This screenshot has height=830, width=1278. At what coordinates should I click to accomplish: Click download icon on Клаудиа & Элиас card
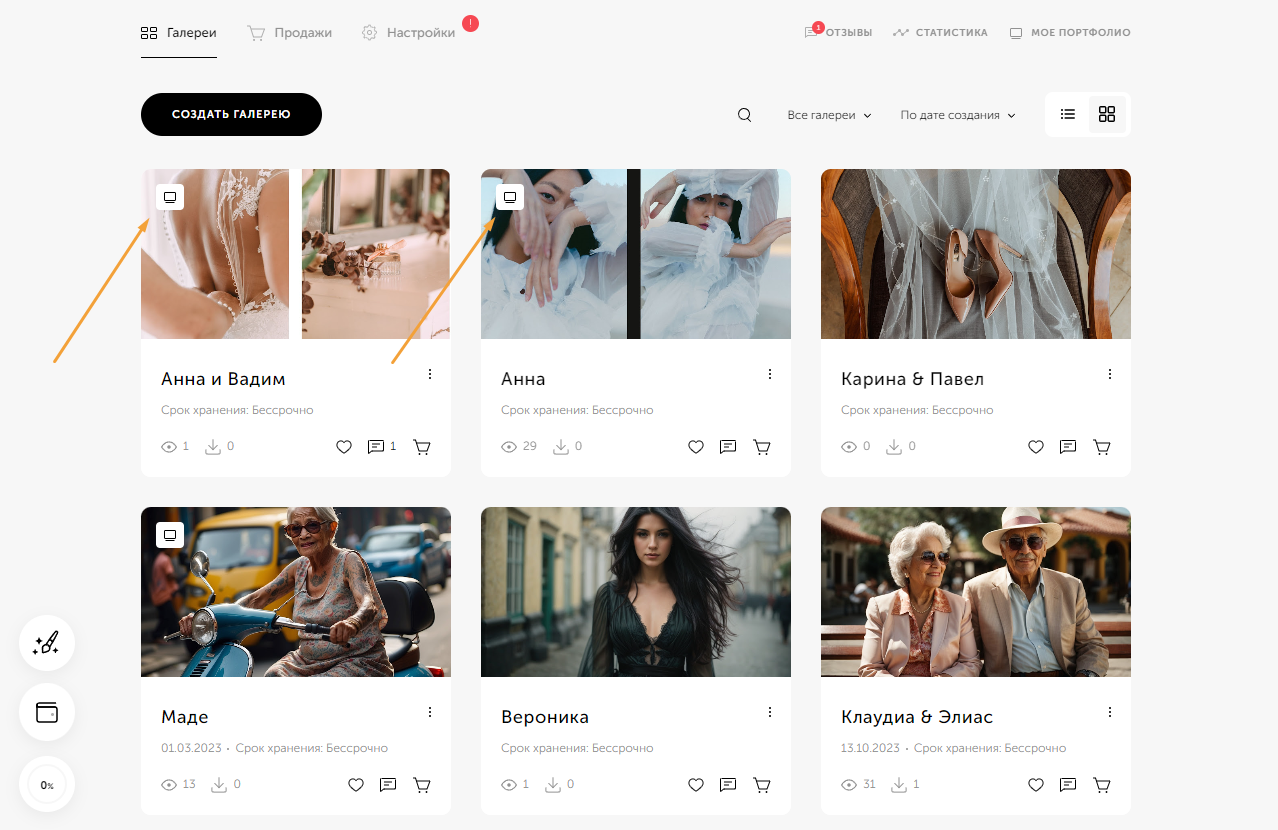click(x=898, y=785)
